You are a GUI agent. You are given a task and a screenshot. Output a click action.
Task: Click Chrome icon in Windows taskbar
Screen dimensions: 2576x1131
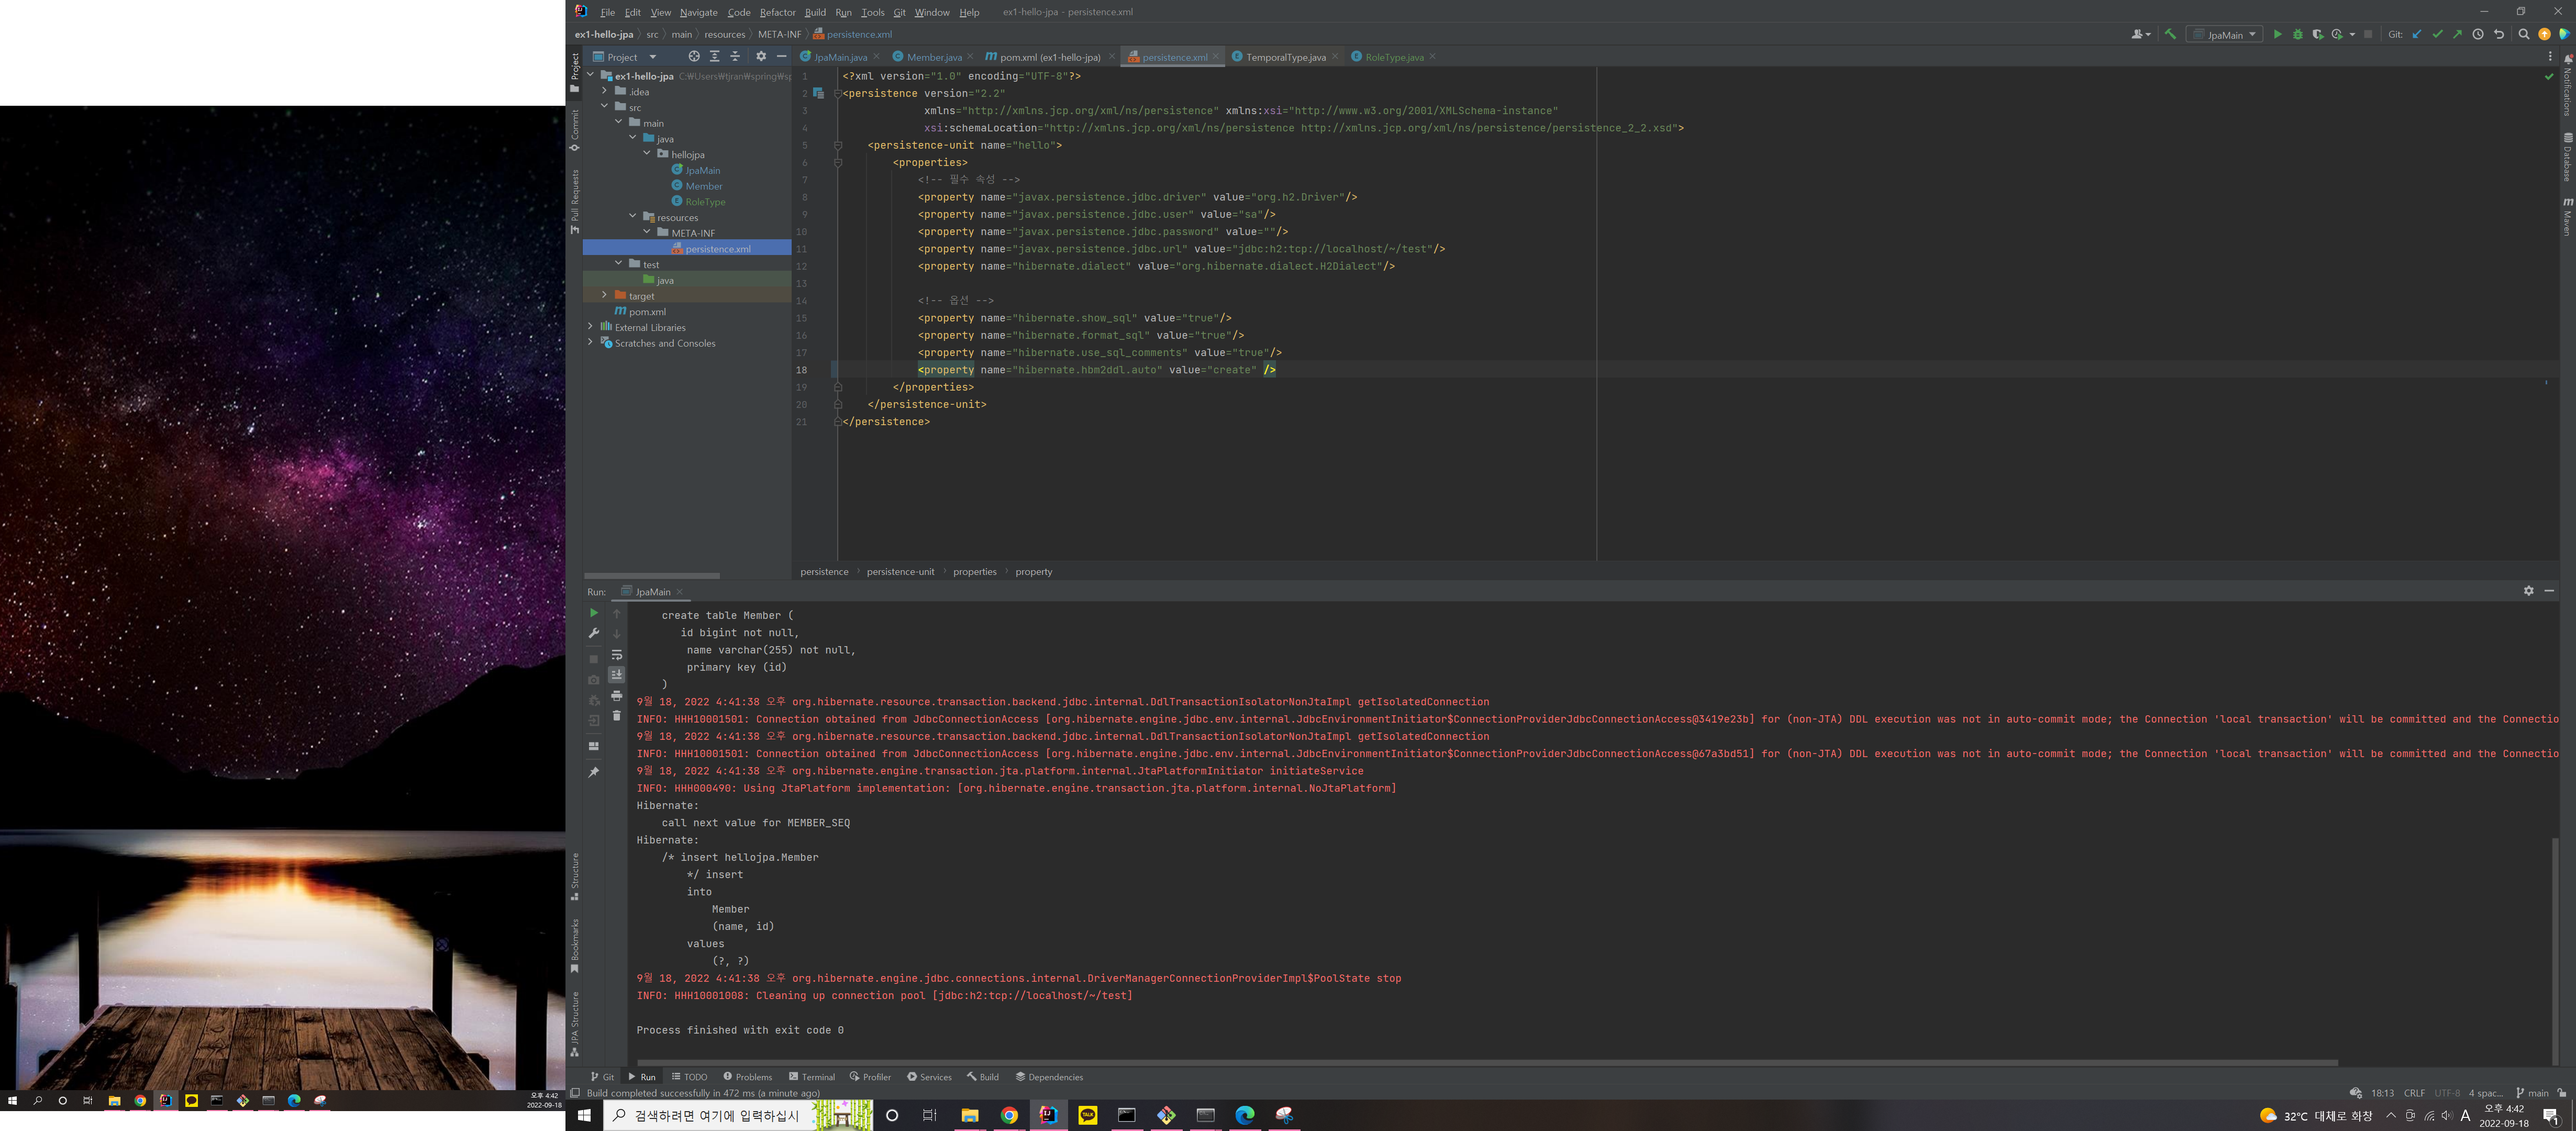point(1009,1115)
